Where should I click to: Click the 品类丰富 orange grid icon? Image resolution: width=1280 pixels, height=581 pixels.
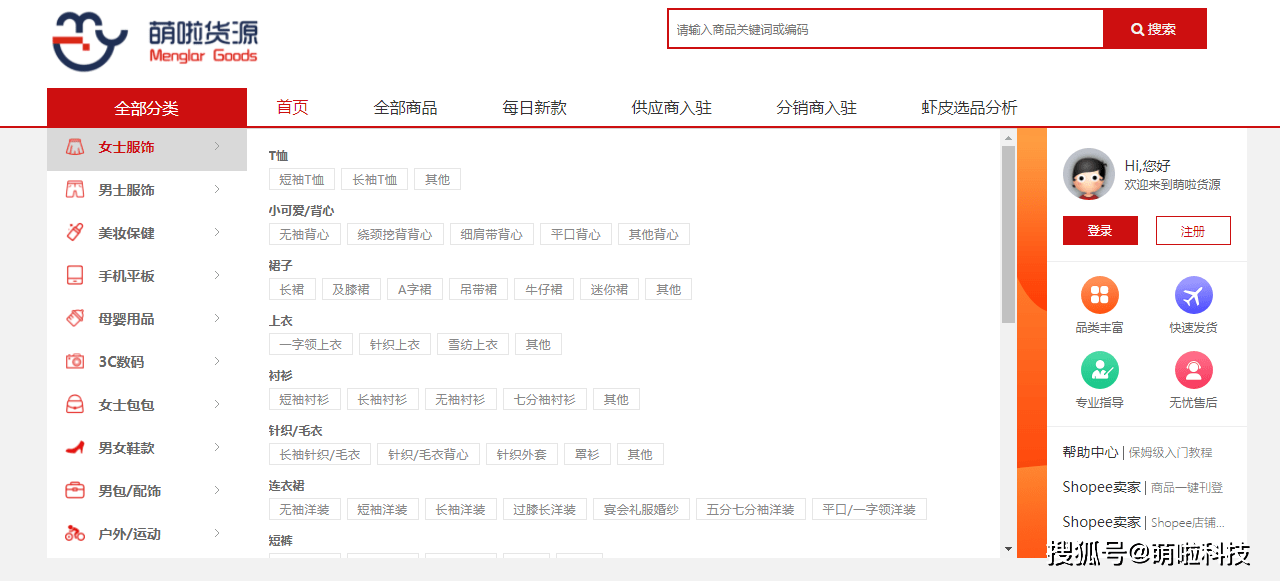[1099, 295]
